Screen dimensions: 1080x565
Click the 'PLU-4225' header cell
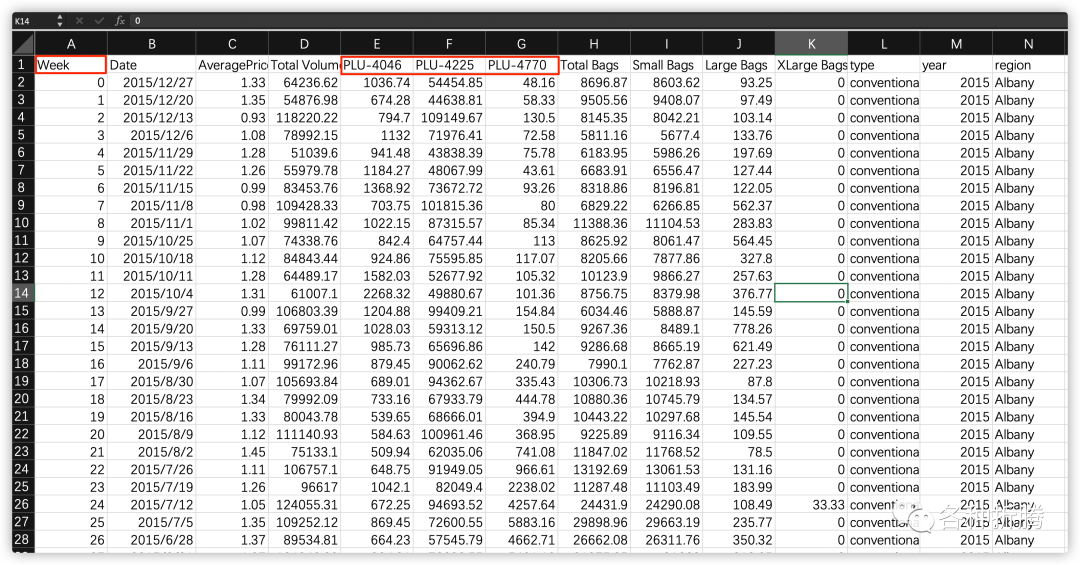tap(449, 65)
